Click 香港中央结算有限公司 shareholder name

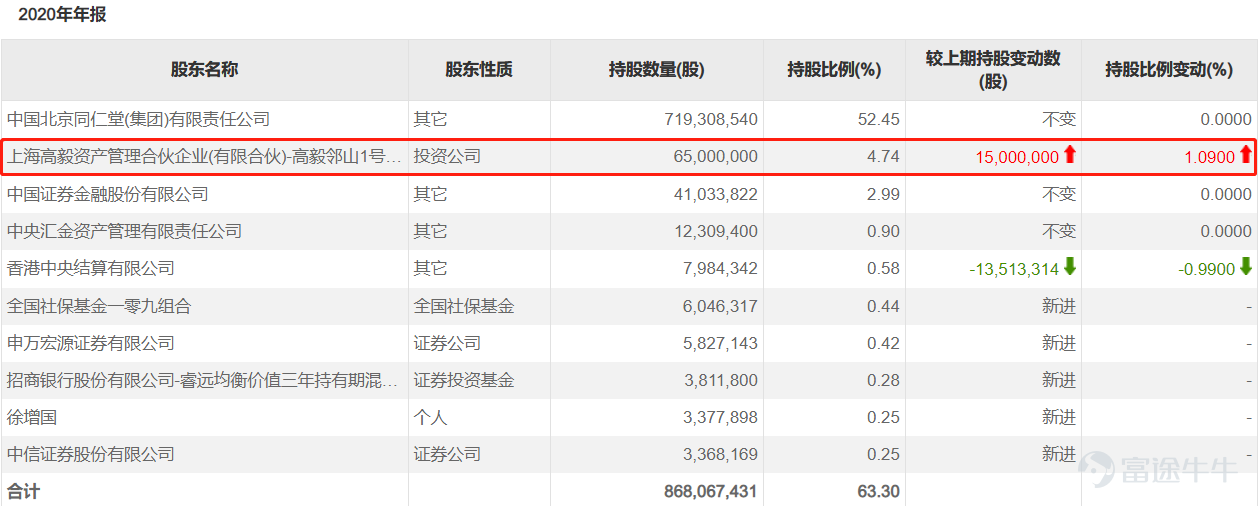pos(91,268)
